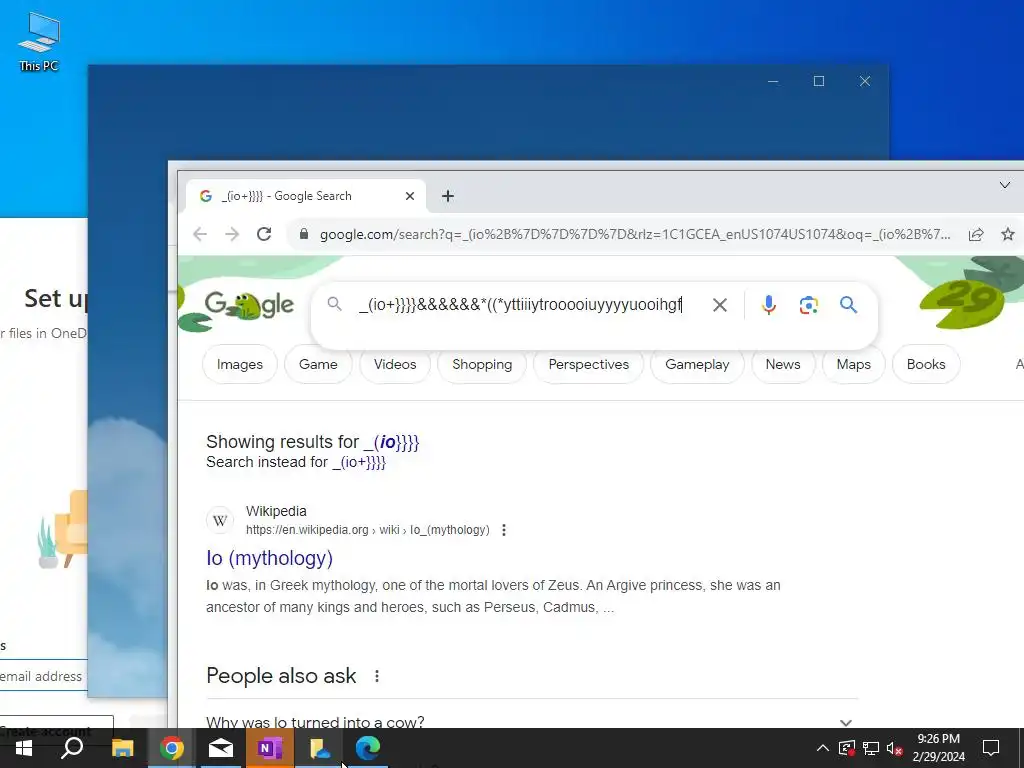Open Mail app from taskbar
The width and height of the screenshot is (1024, 768).
click(x=221, y=748)
